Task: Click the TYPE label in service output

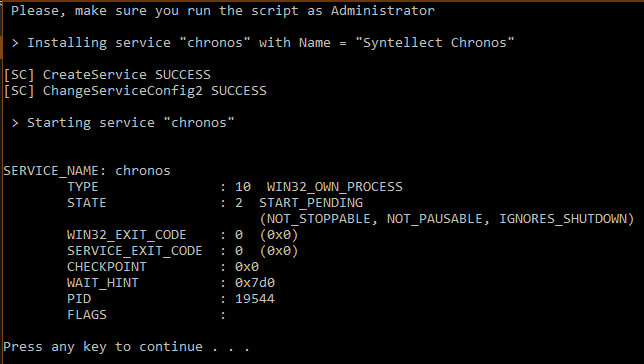Action: click(x=83, y=187)
